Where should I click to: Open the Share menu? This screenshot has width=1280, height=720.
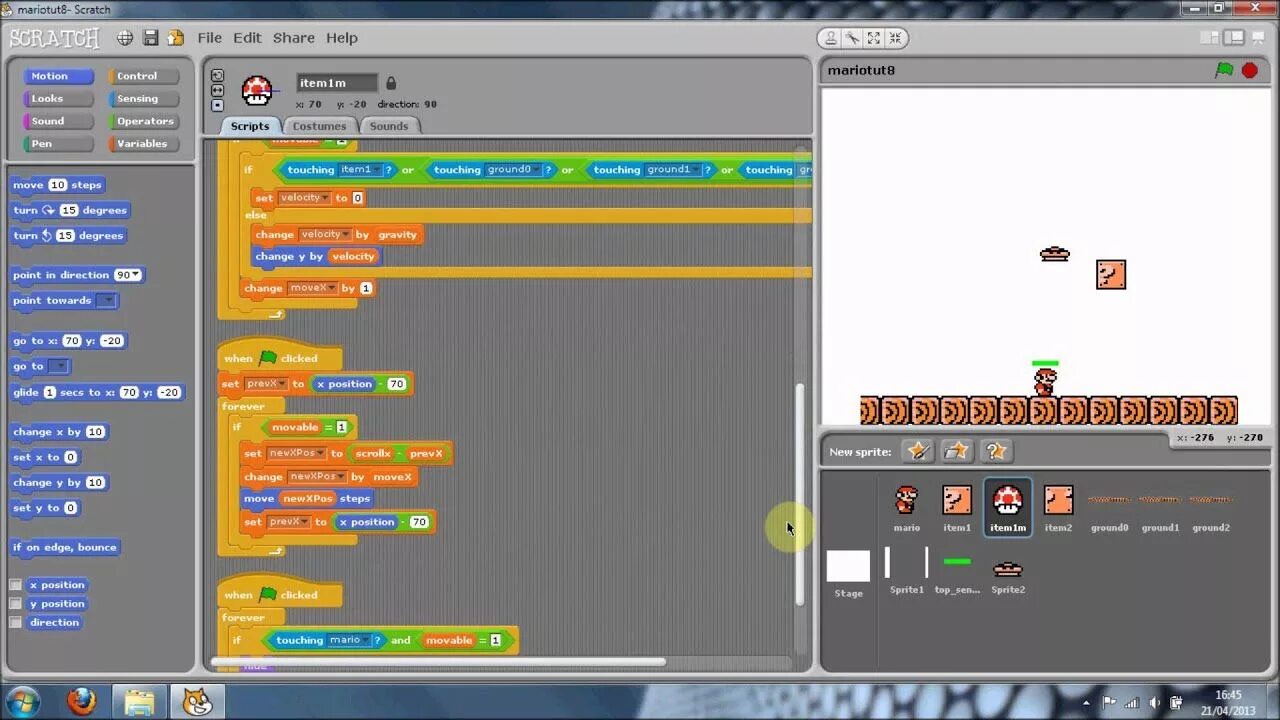(x=294, y=38)
